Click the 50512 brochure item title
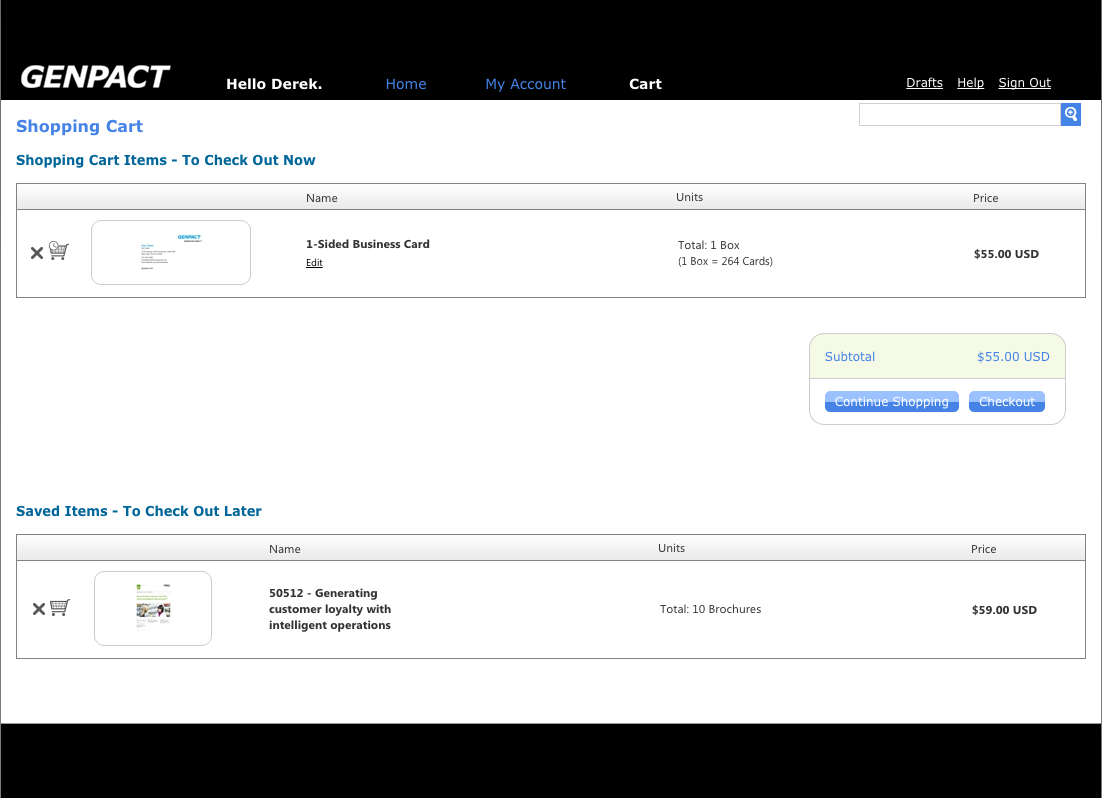 point(330,609)
